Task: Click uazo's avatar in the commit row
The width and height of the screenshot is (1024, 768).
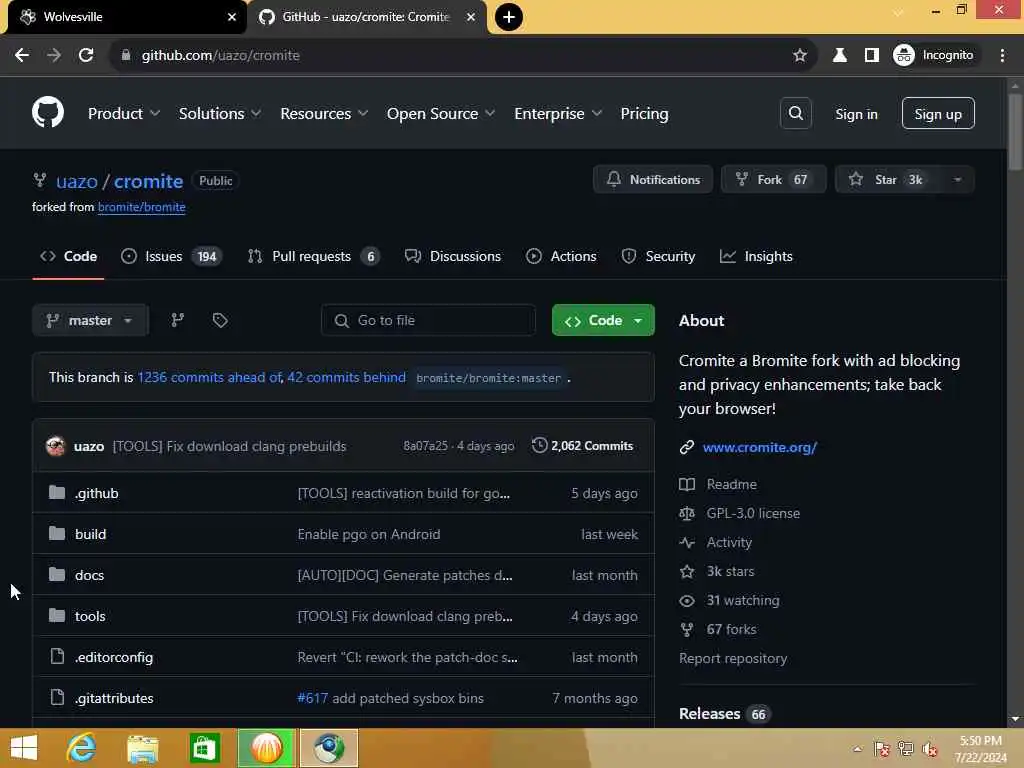Action: coord(56,445)
